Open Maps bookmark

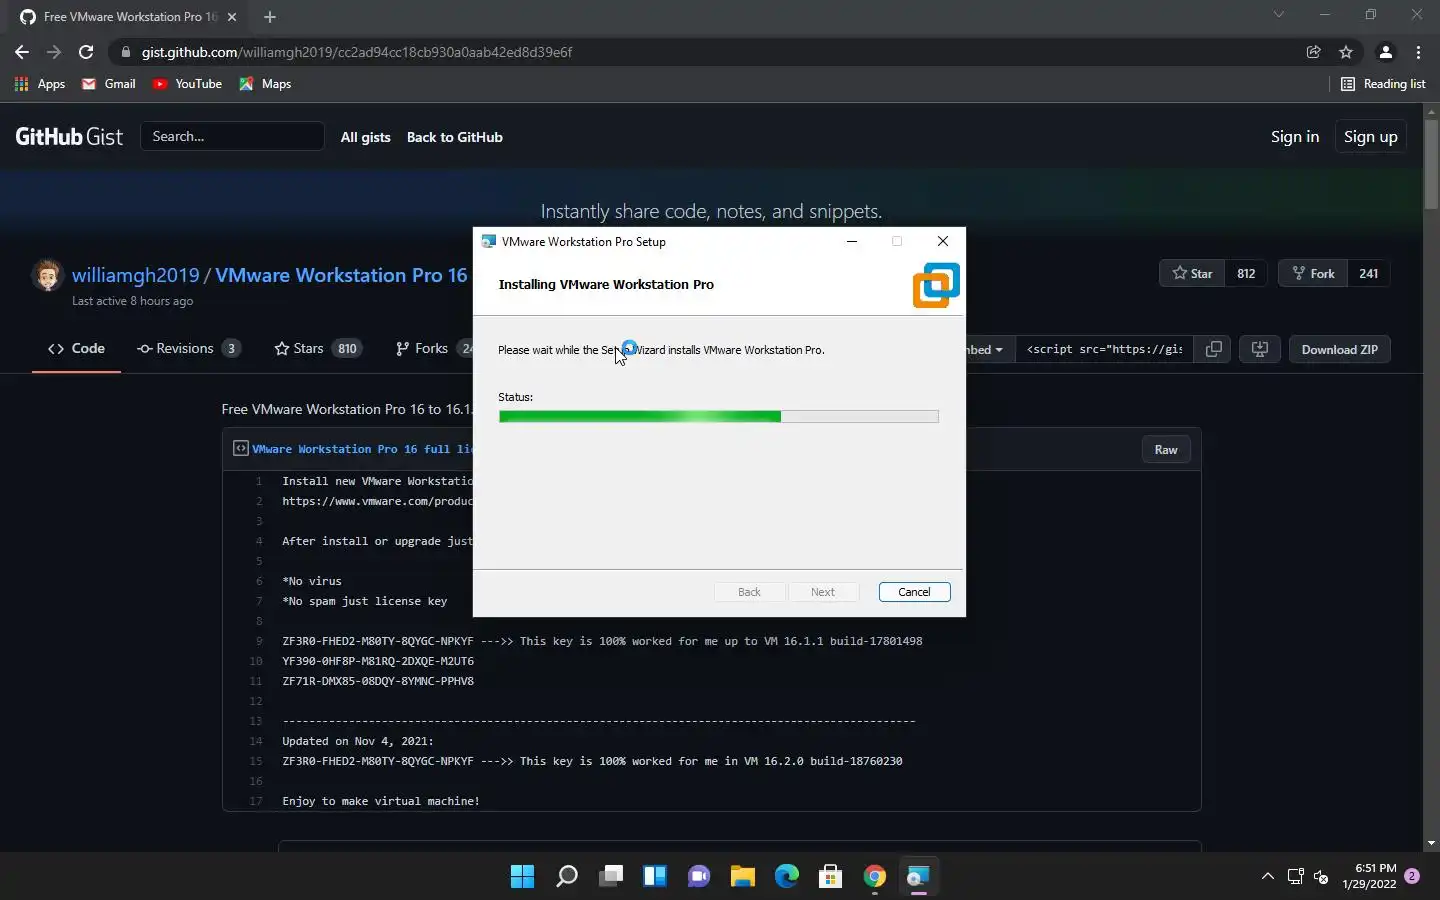coord(265,84)
